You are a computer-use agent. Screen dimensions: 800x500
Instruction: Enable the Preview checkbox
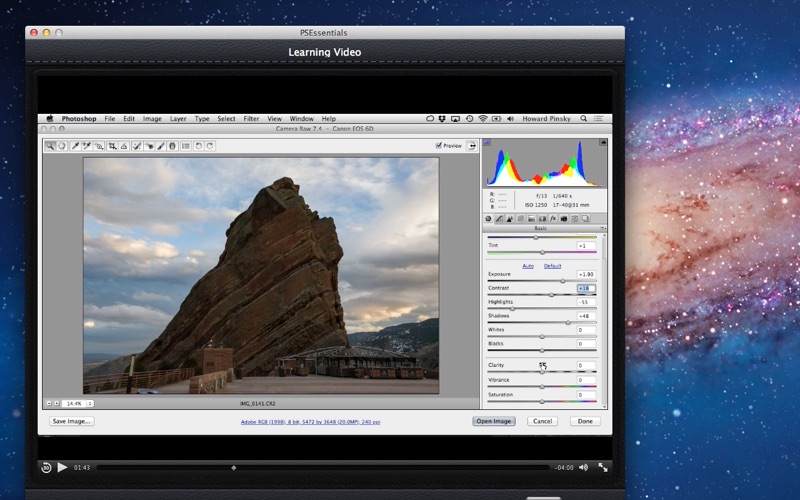tap(438, 145)
